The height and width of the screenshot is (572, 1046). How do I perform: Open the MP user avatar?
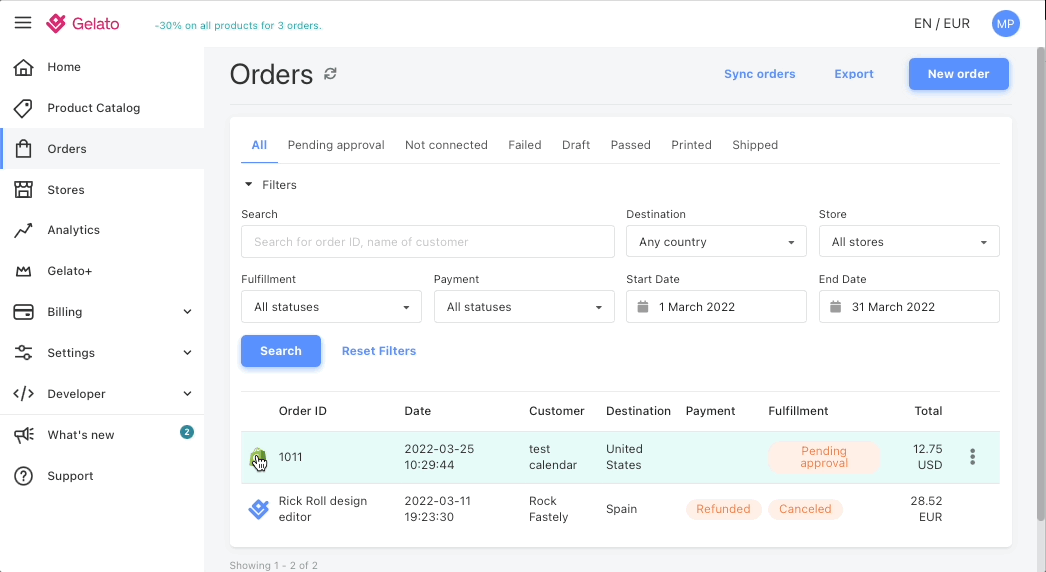tap(1005, 24)
